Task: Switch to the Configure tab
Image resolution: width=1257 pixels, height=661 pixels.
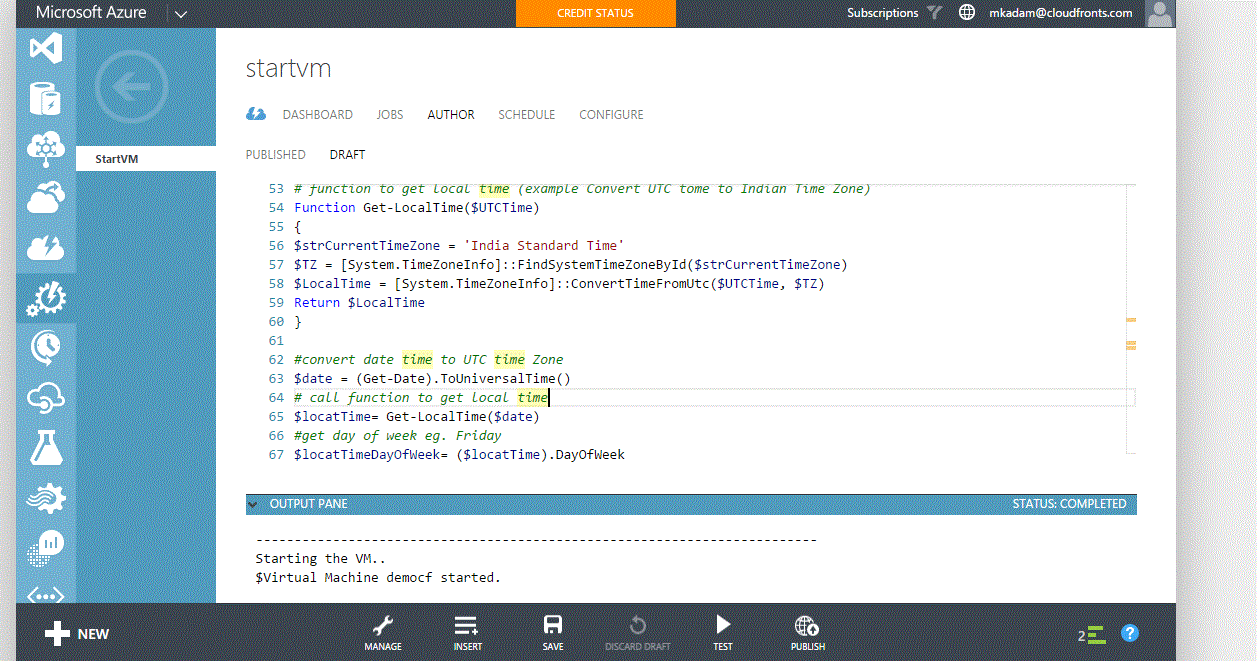Action: [611, 115]
